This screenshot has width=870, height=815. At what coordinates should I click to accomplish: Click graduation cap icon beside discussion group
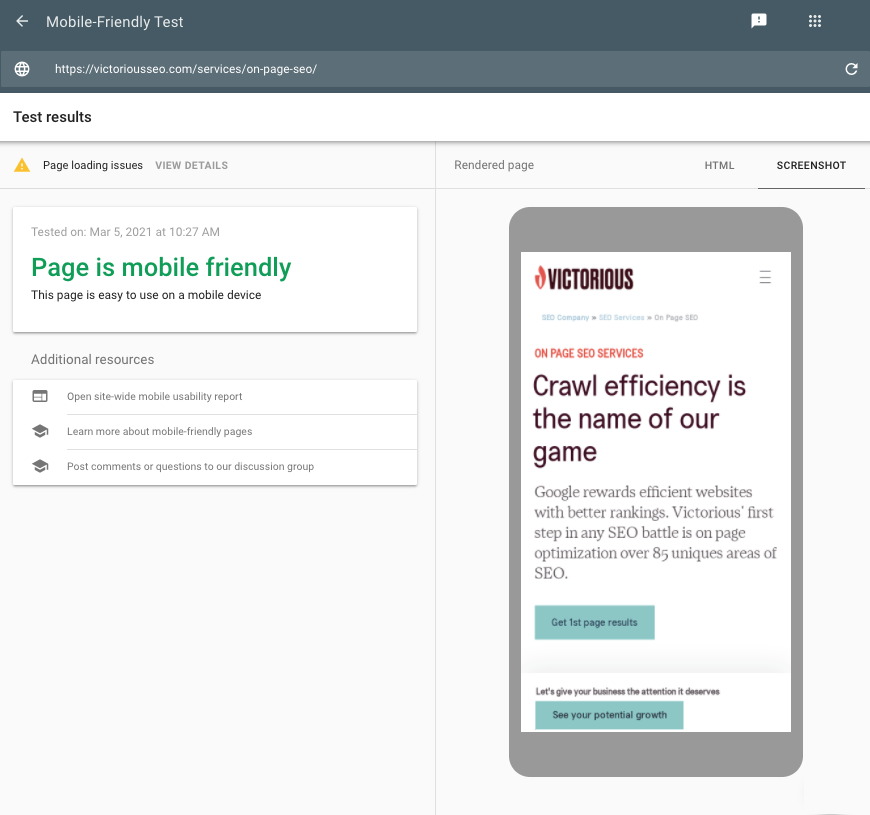tap(40, 466)
